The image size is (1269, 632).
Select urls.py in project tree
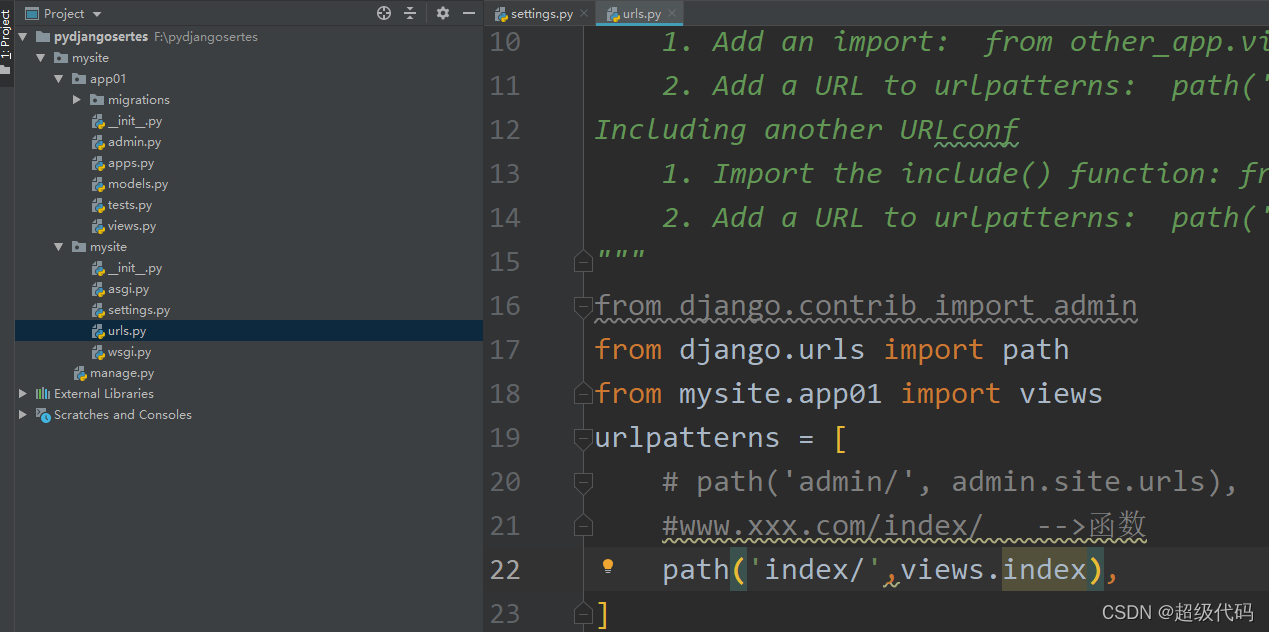[127, 331]
